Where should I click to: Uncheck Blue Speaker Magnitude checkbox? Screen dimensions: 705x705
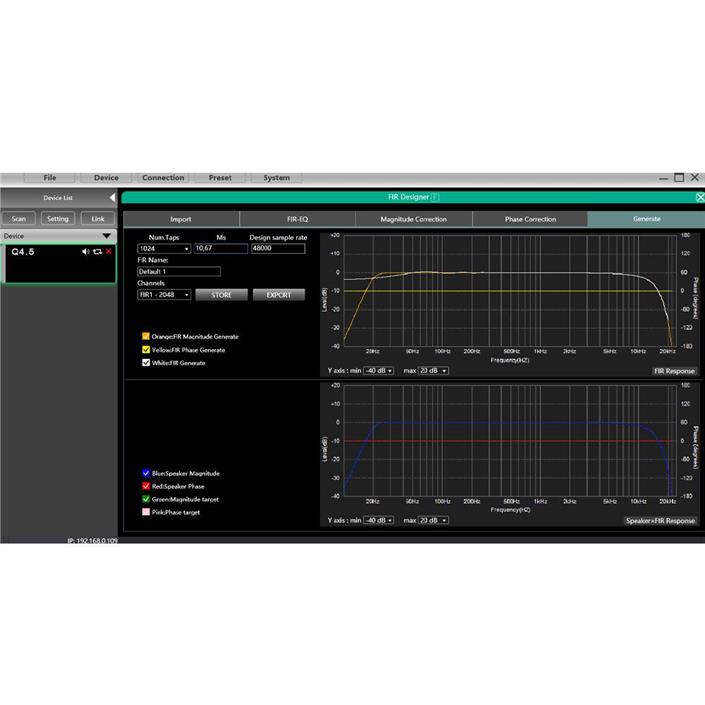(x=146, y=473)
